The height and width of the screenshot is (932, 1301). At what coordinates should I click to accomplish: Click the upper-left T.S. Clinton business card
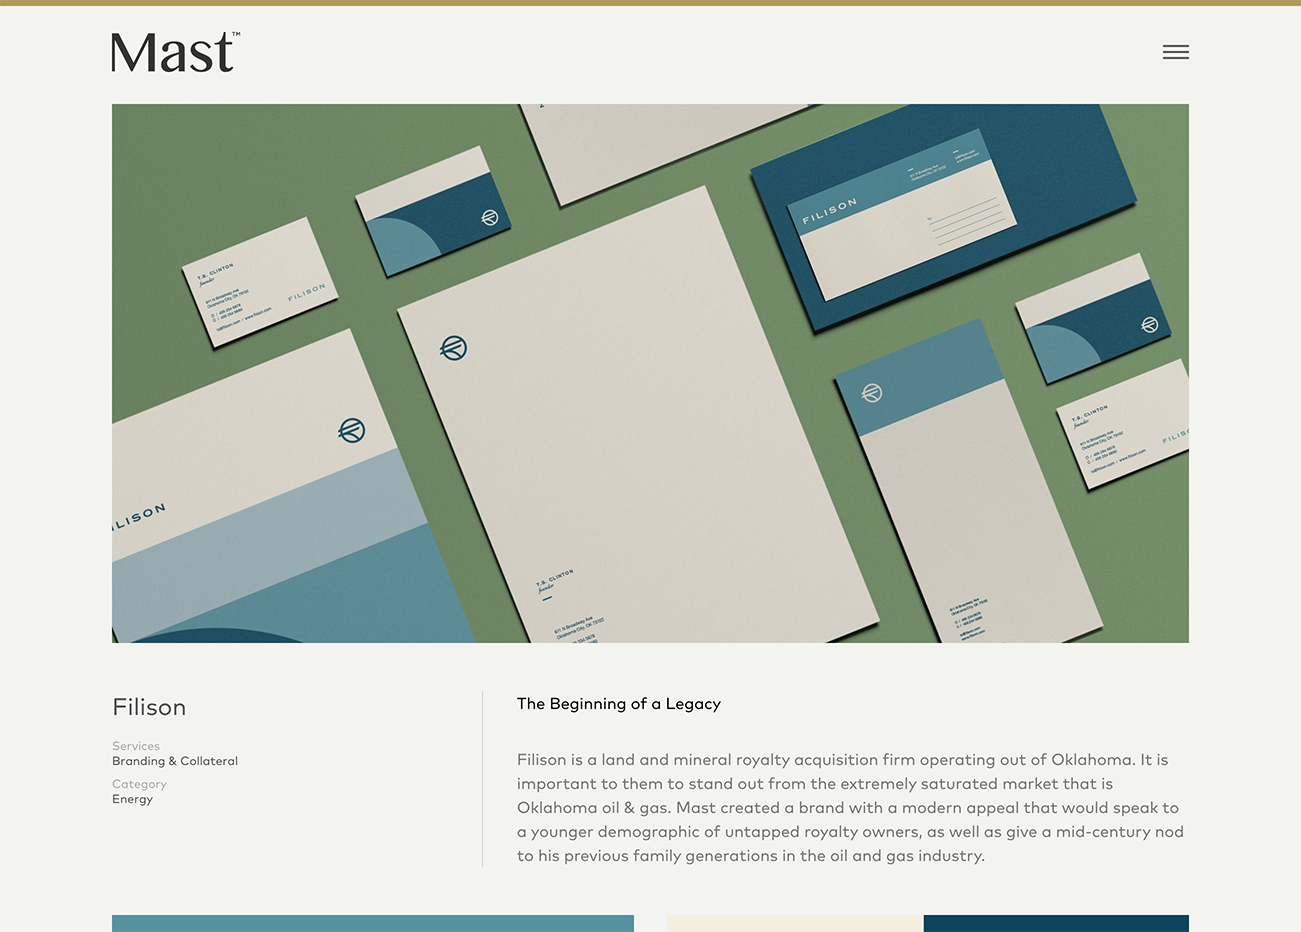pos(259,283)
